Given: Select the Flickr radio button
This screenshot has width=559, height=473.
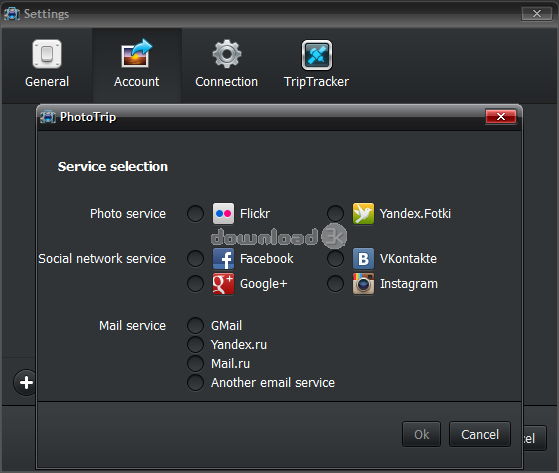Looking at the screenshot, I should pyautogui.click(x=195, y=214).
